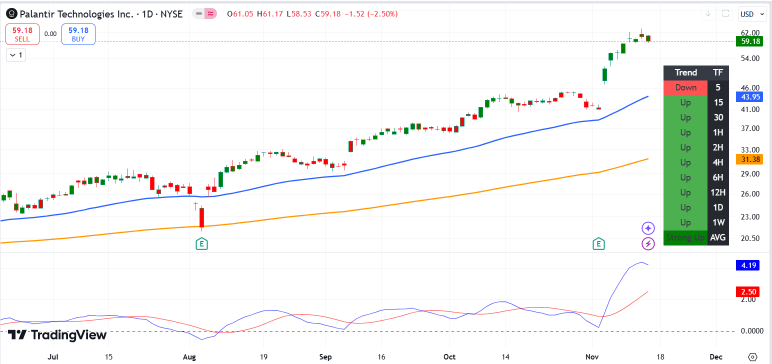Click the 54.00 price axis label
The width and height of the screenshot is (772, 364).
(749, 59)
